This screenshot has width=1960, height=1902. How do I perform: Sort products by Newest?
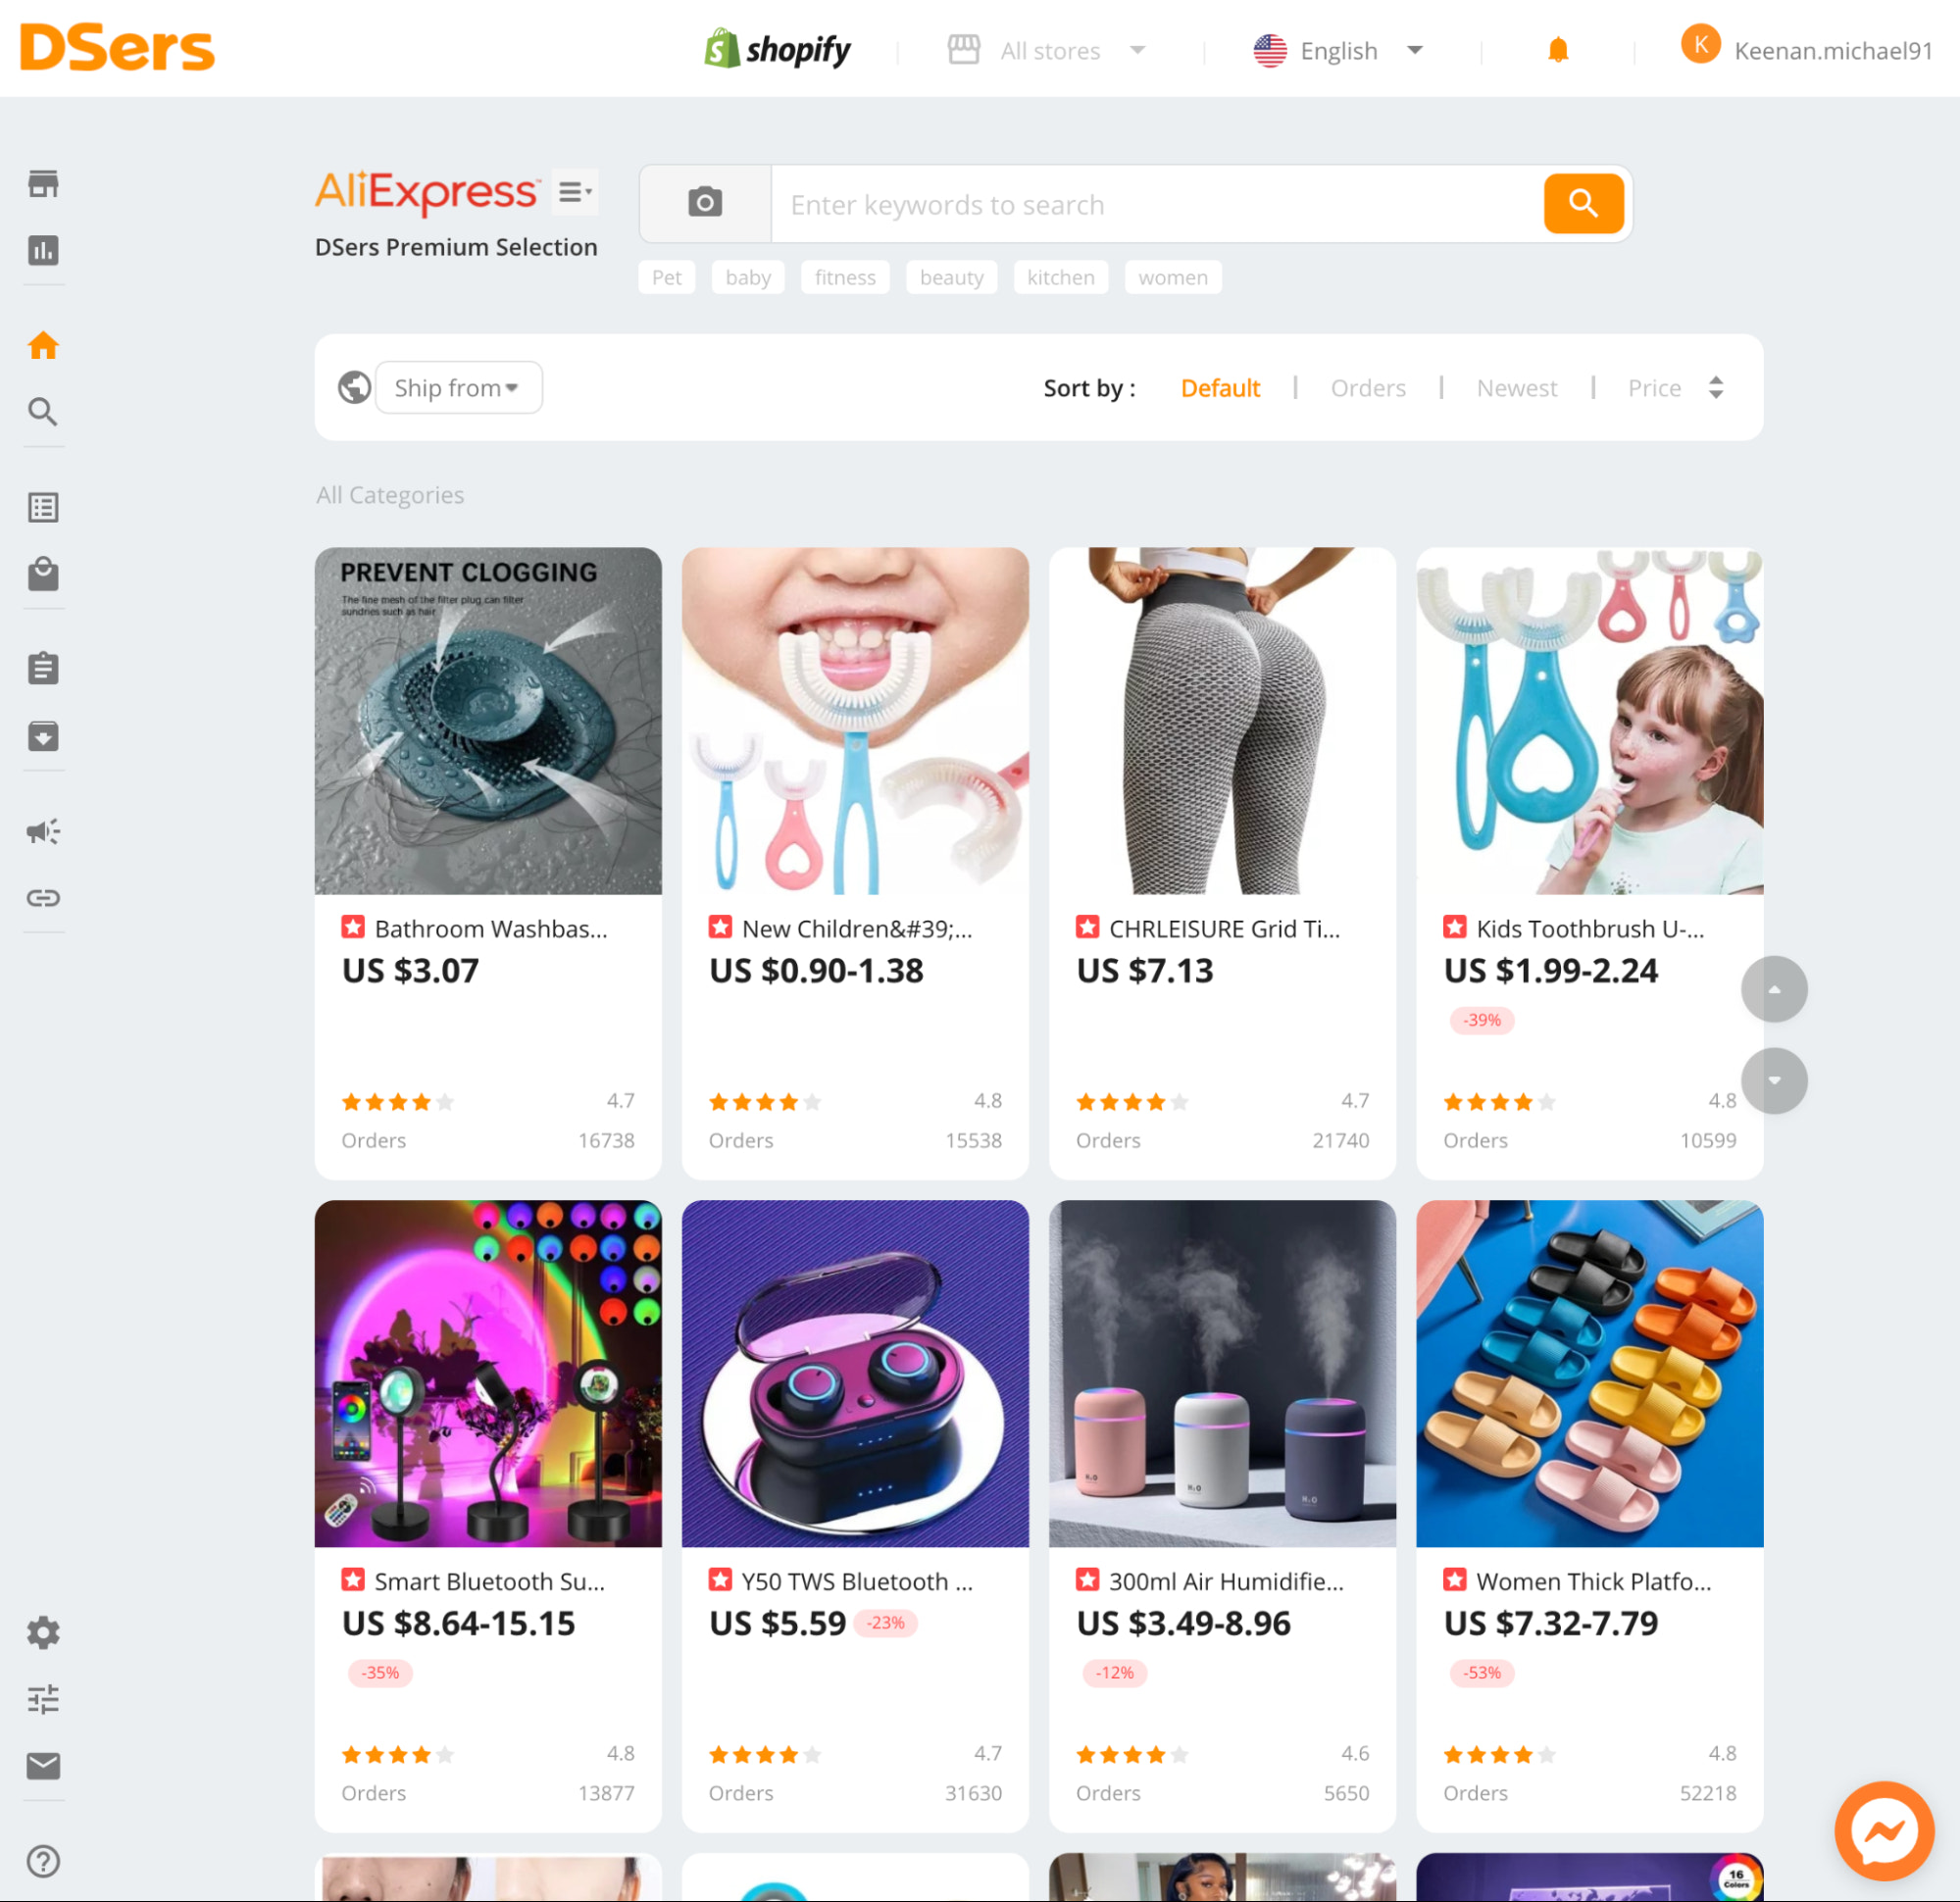coord(1516,388)
